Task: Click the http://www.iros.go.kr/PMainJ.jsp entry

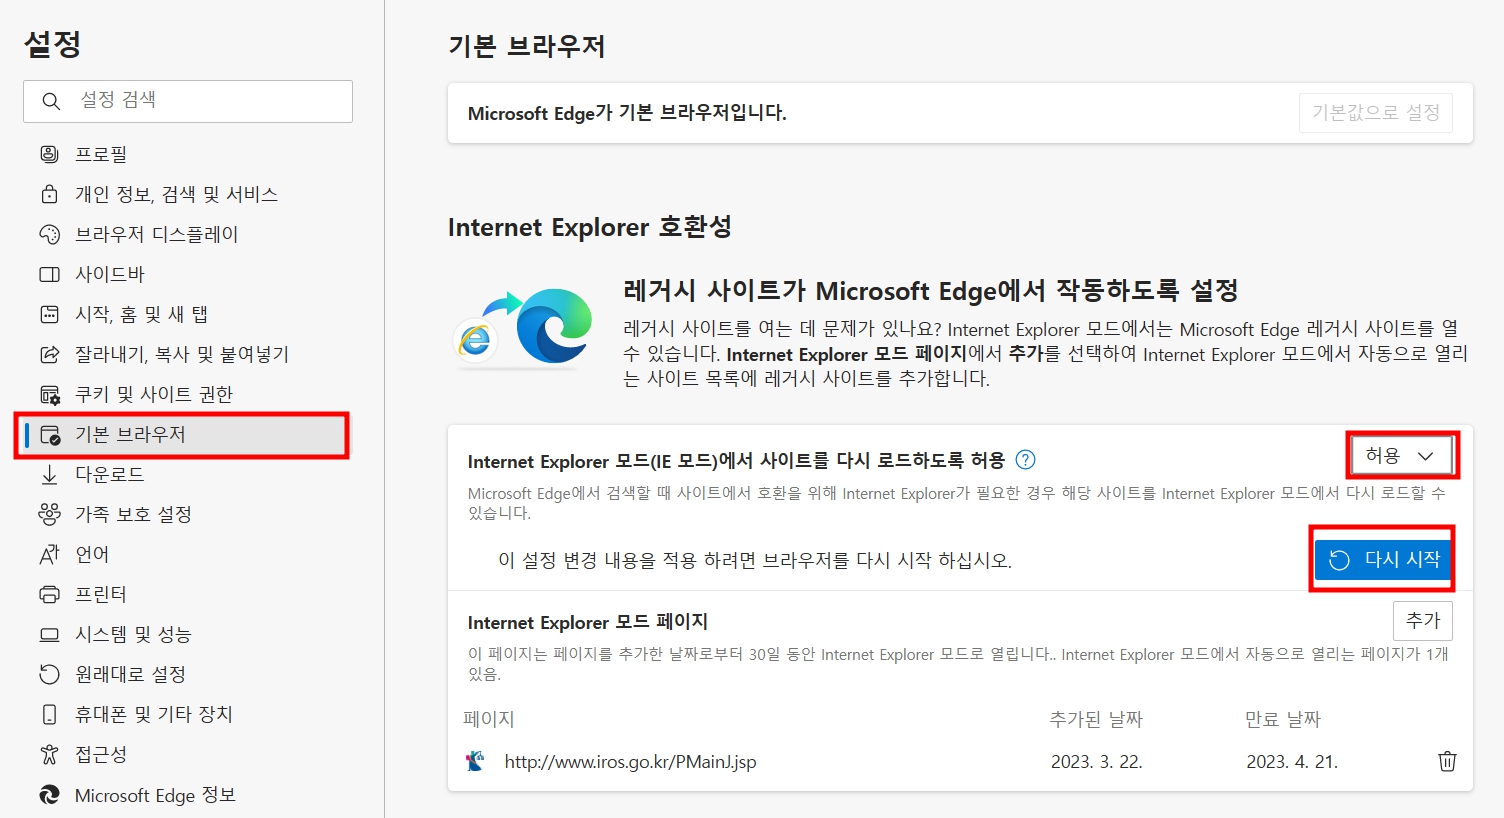Action: click(x=630, y=762)
